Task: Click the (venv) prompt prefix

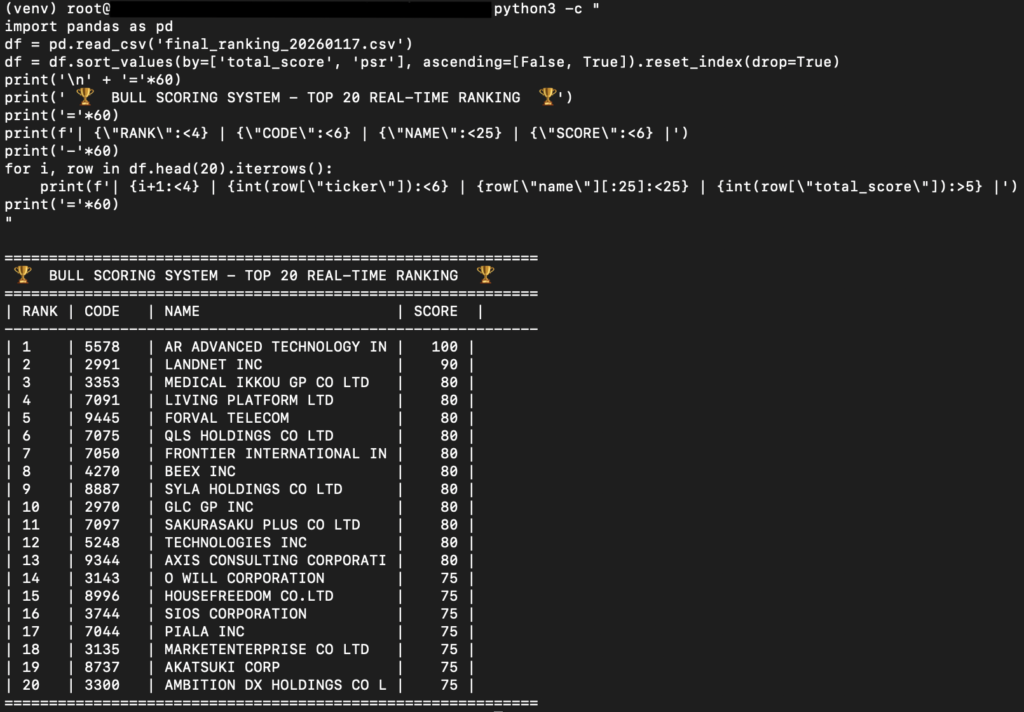Action: [31, 9]
